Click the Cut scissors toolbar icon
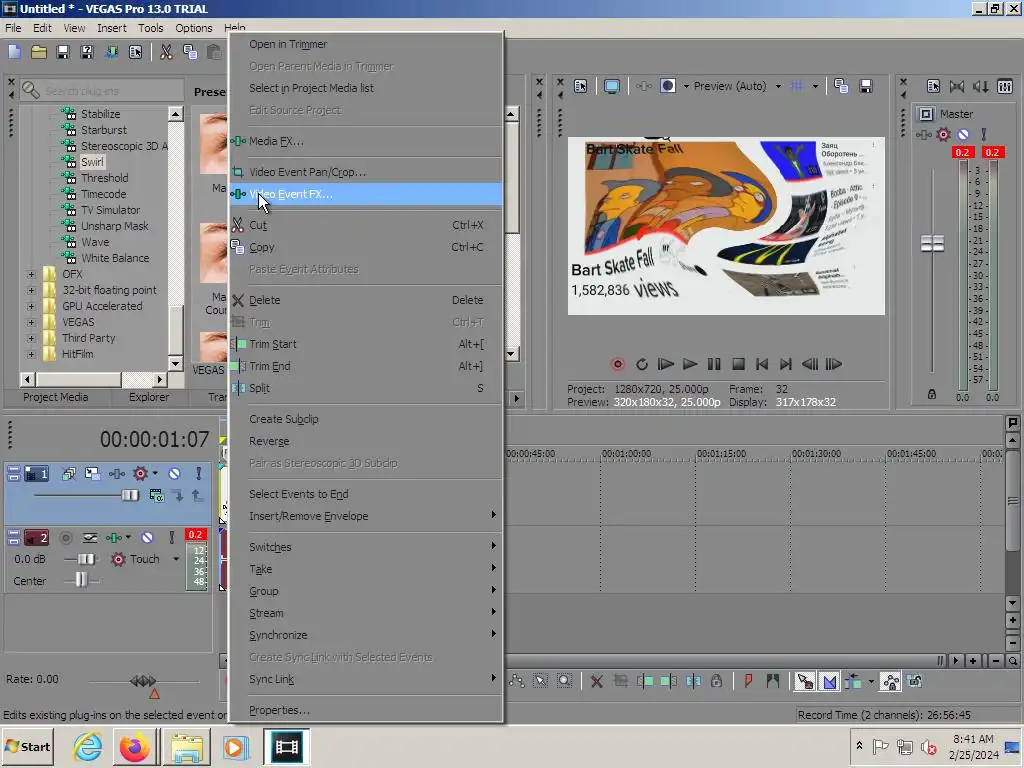The height and width of the screenshot is (768, 1024). [167, 52]
